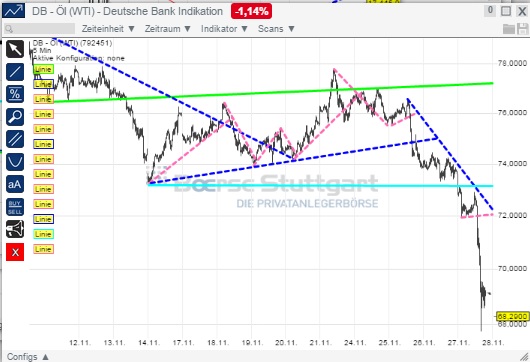
Task: Select the arrow pointer tool
Action: [15, 49]
